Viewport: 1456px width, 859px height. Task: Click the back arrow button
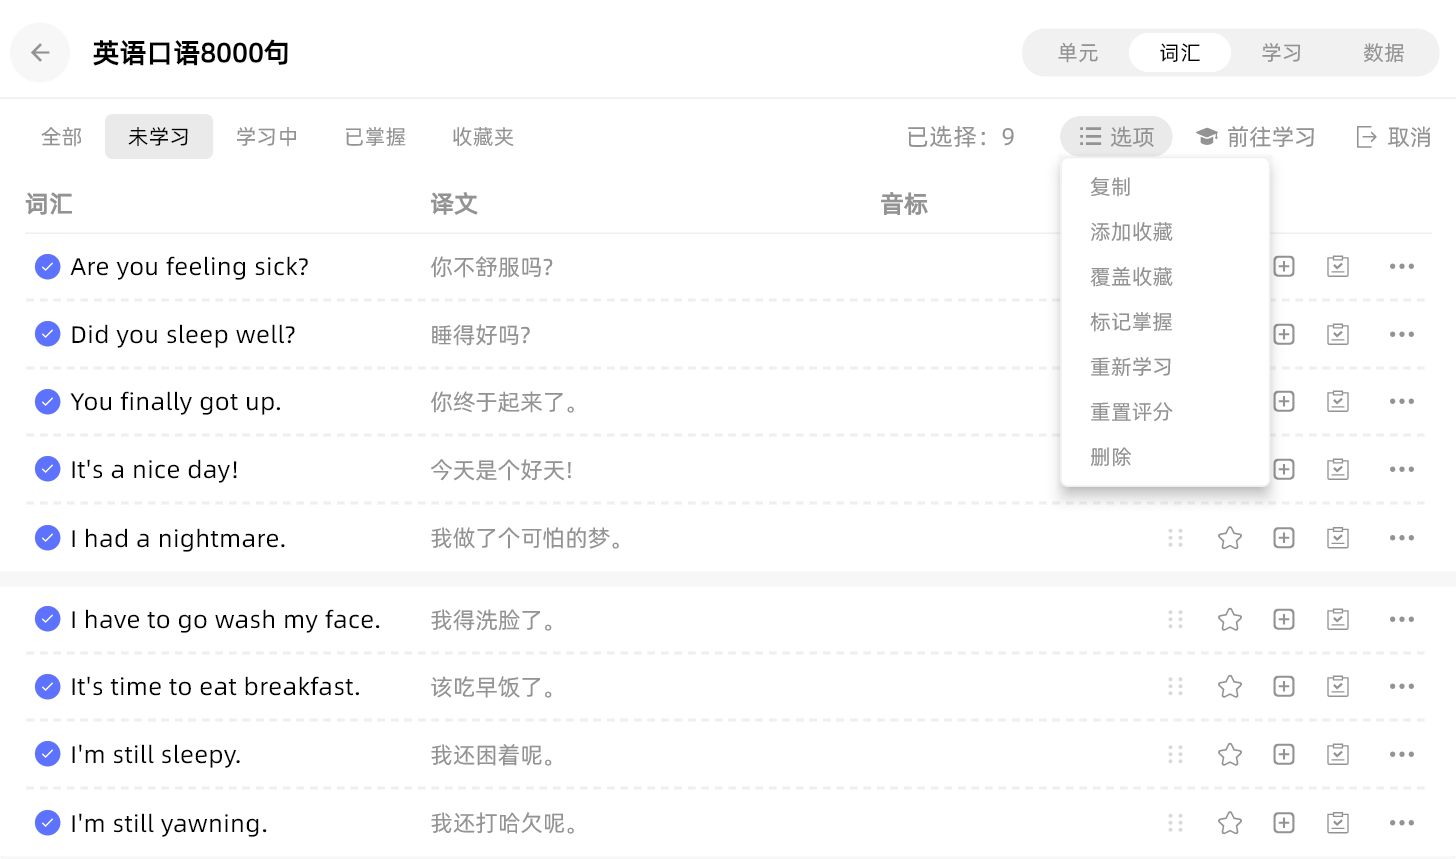coord(40,53)
